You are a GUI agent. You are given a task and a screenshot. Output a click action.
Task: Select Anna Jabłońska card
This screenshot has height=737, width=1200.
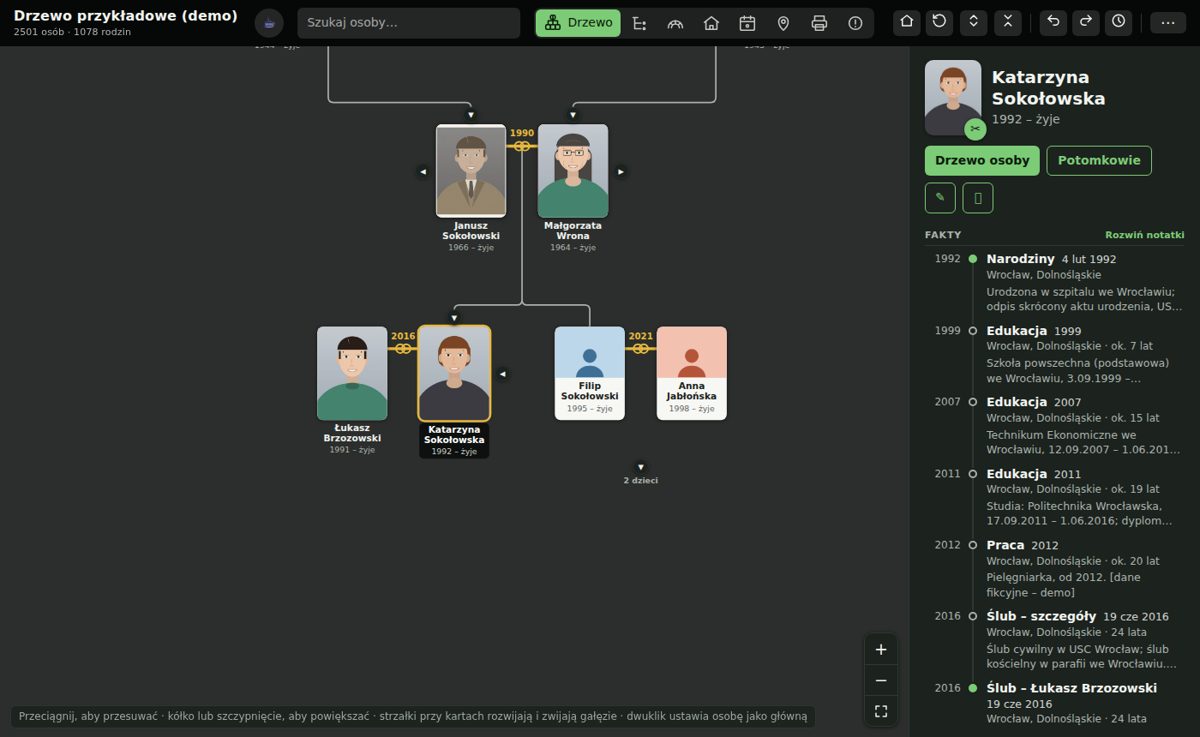(x=692, y=373)
